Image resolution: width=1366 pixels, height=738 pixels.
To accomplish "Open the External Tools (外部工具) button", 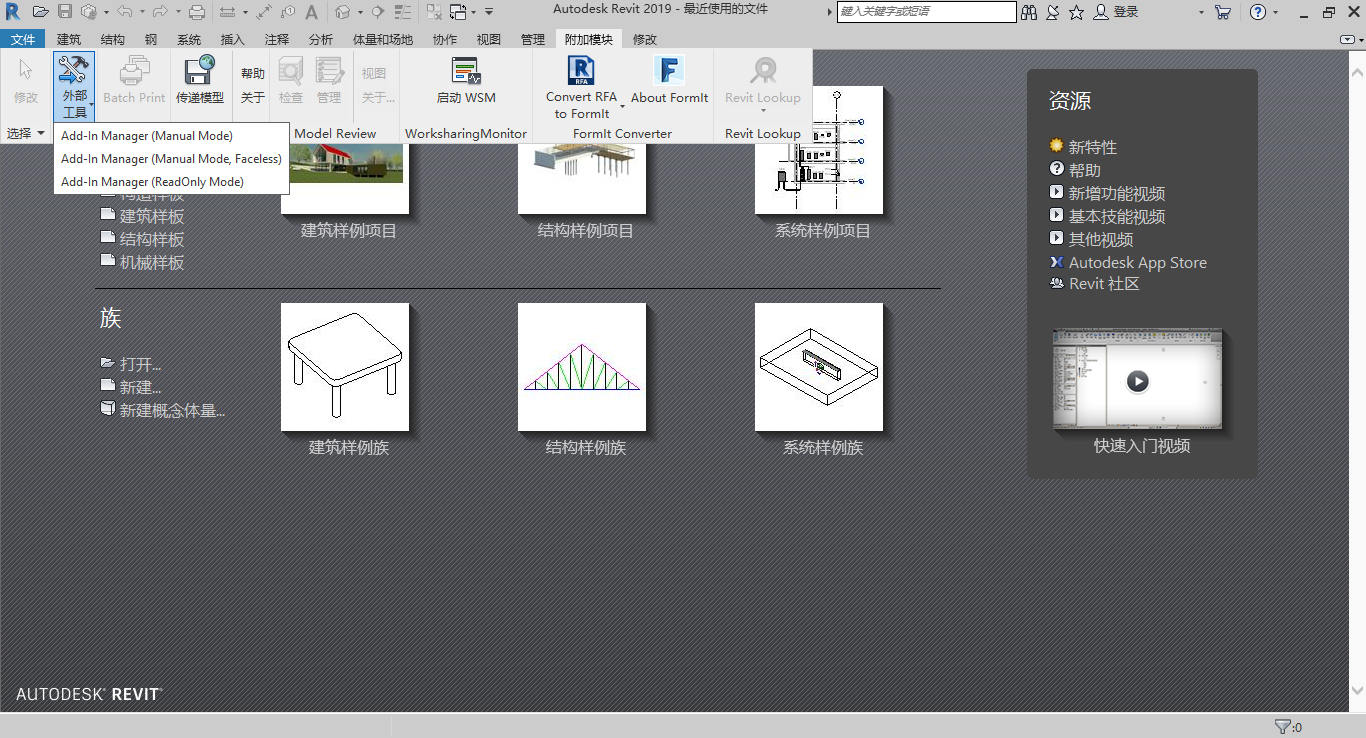I will 75,87.
